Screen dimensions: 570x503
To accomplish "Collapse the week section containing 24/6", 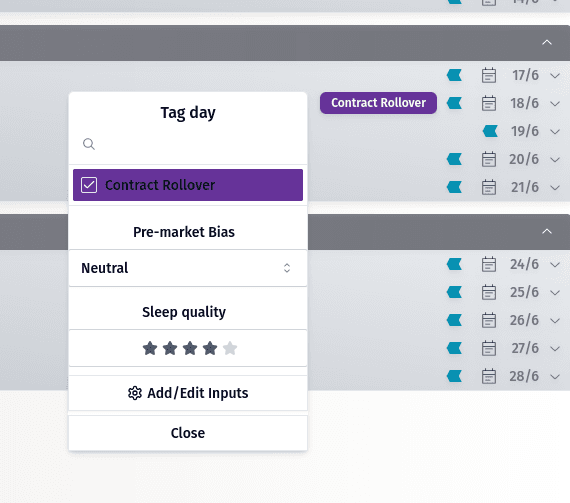I will 547,232.
